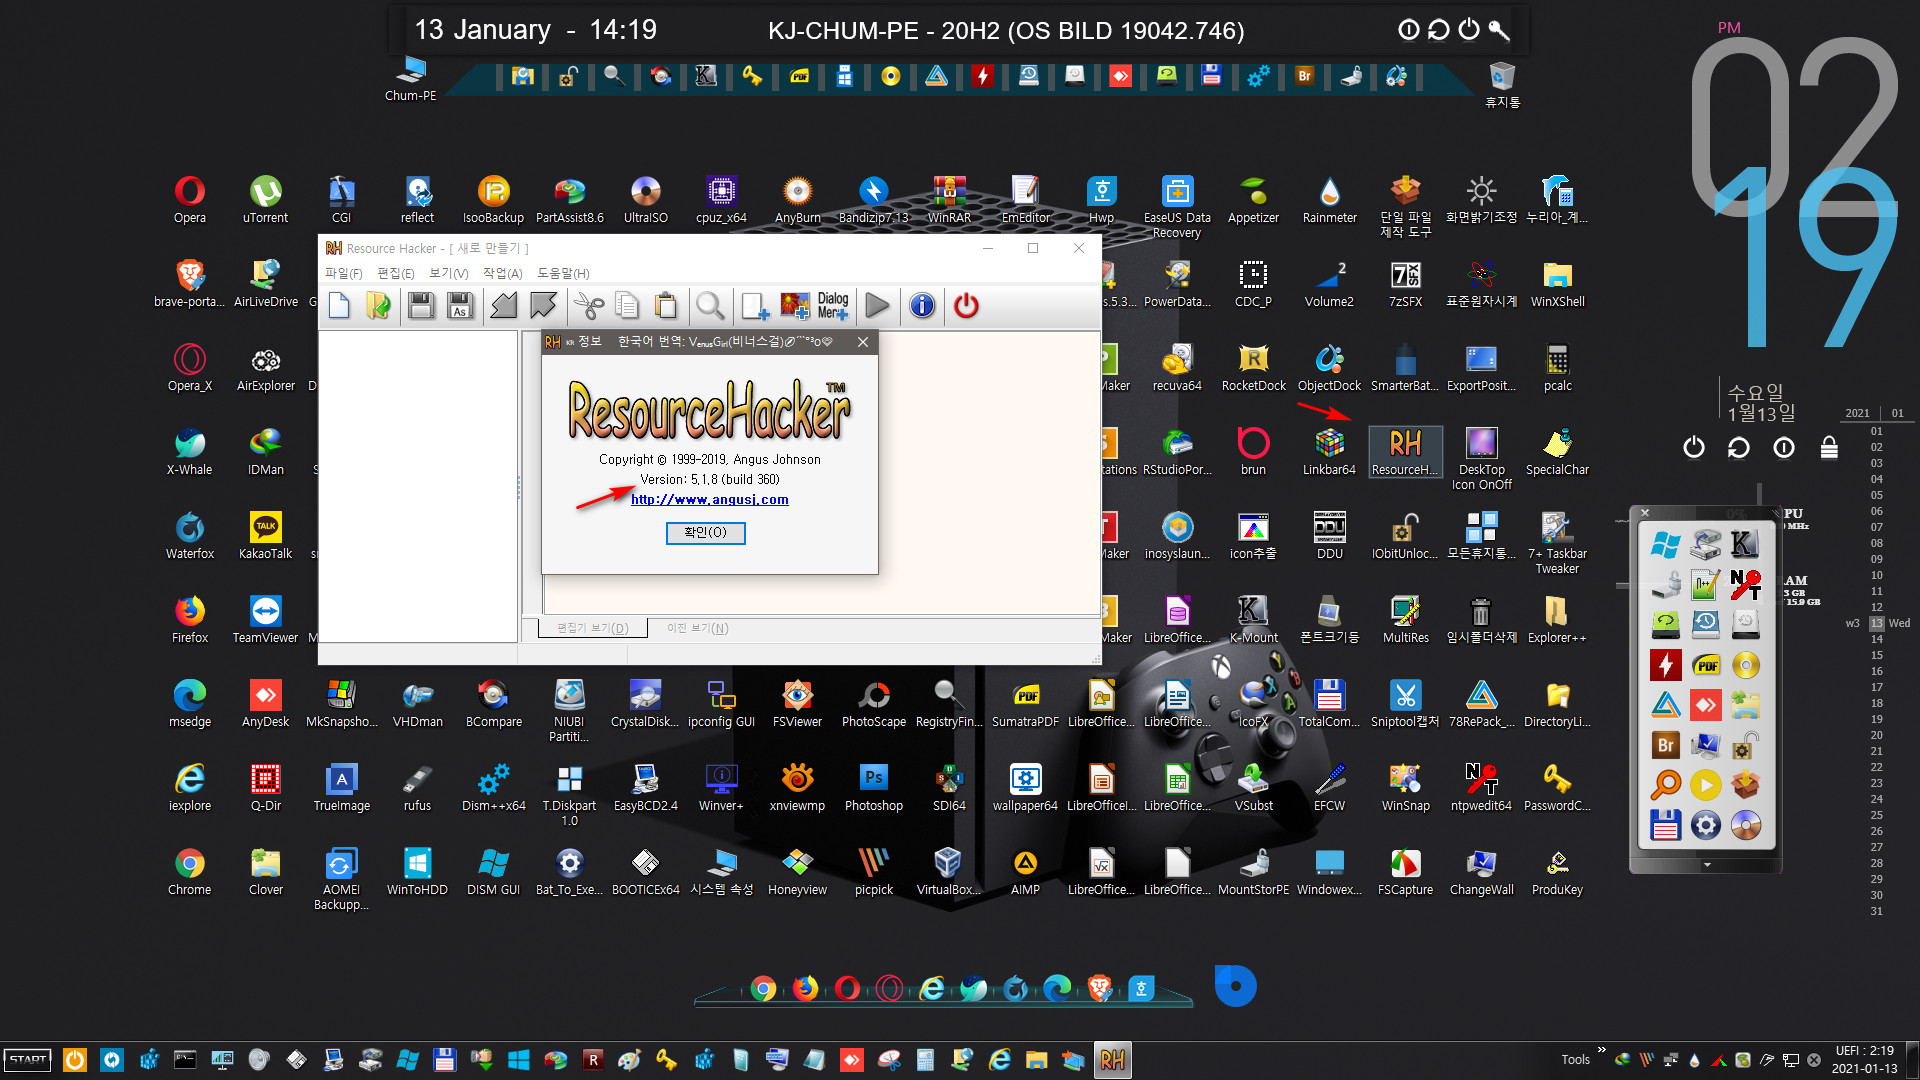Click the lock icon in Rainmeter widget
Screen dimensions: 1920x1080
pyautogui.click(x=1829, y=447)
